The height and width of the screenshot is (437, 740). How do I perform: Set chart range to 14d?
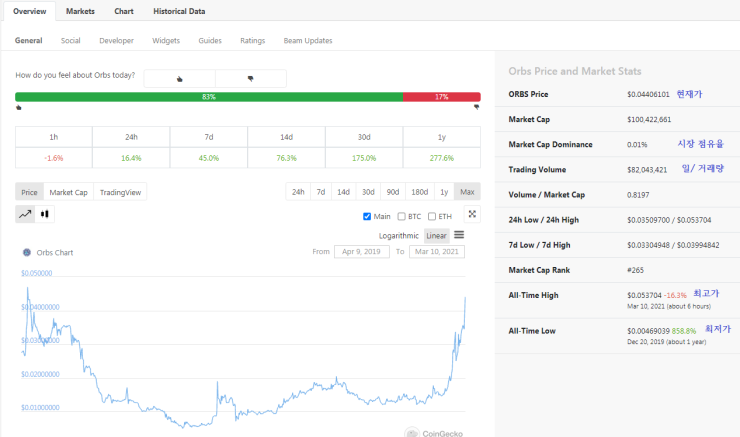(344, 192)
